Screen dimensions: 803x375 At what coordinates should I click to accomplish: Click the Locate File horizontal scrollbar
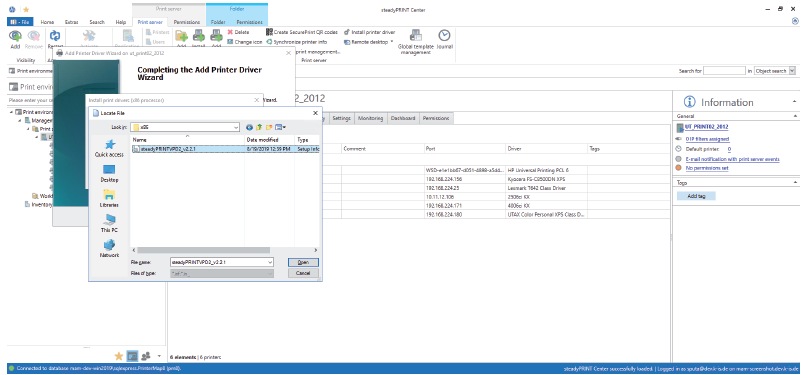(203, 250)
